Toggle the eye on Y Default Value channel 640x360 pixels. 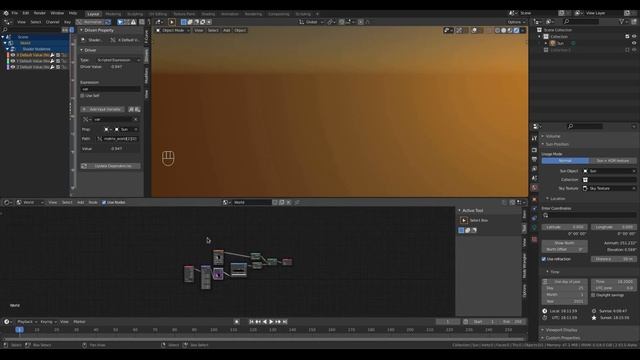coord(13,61)
